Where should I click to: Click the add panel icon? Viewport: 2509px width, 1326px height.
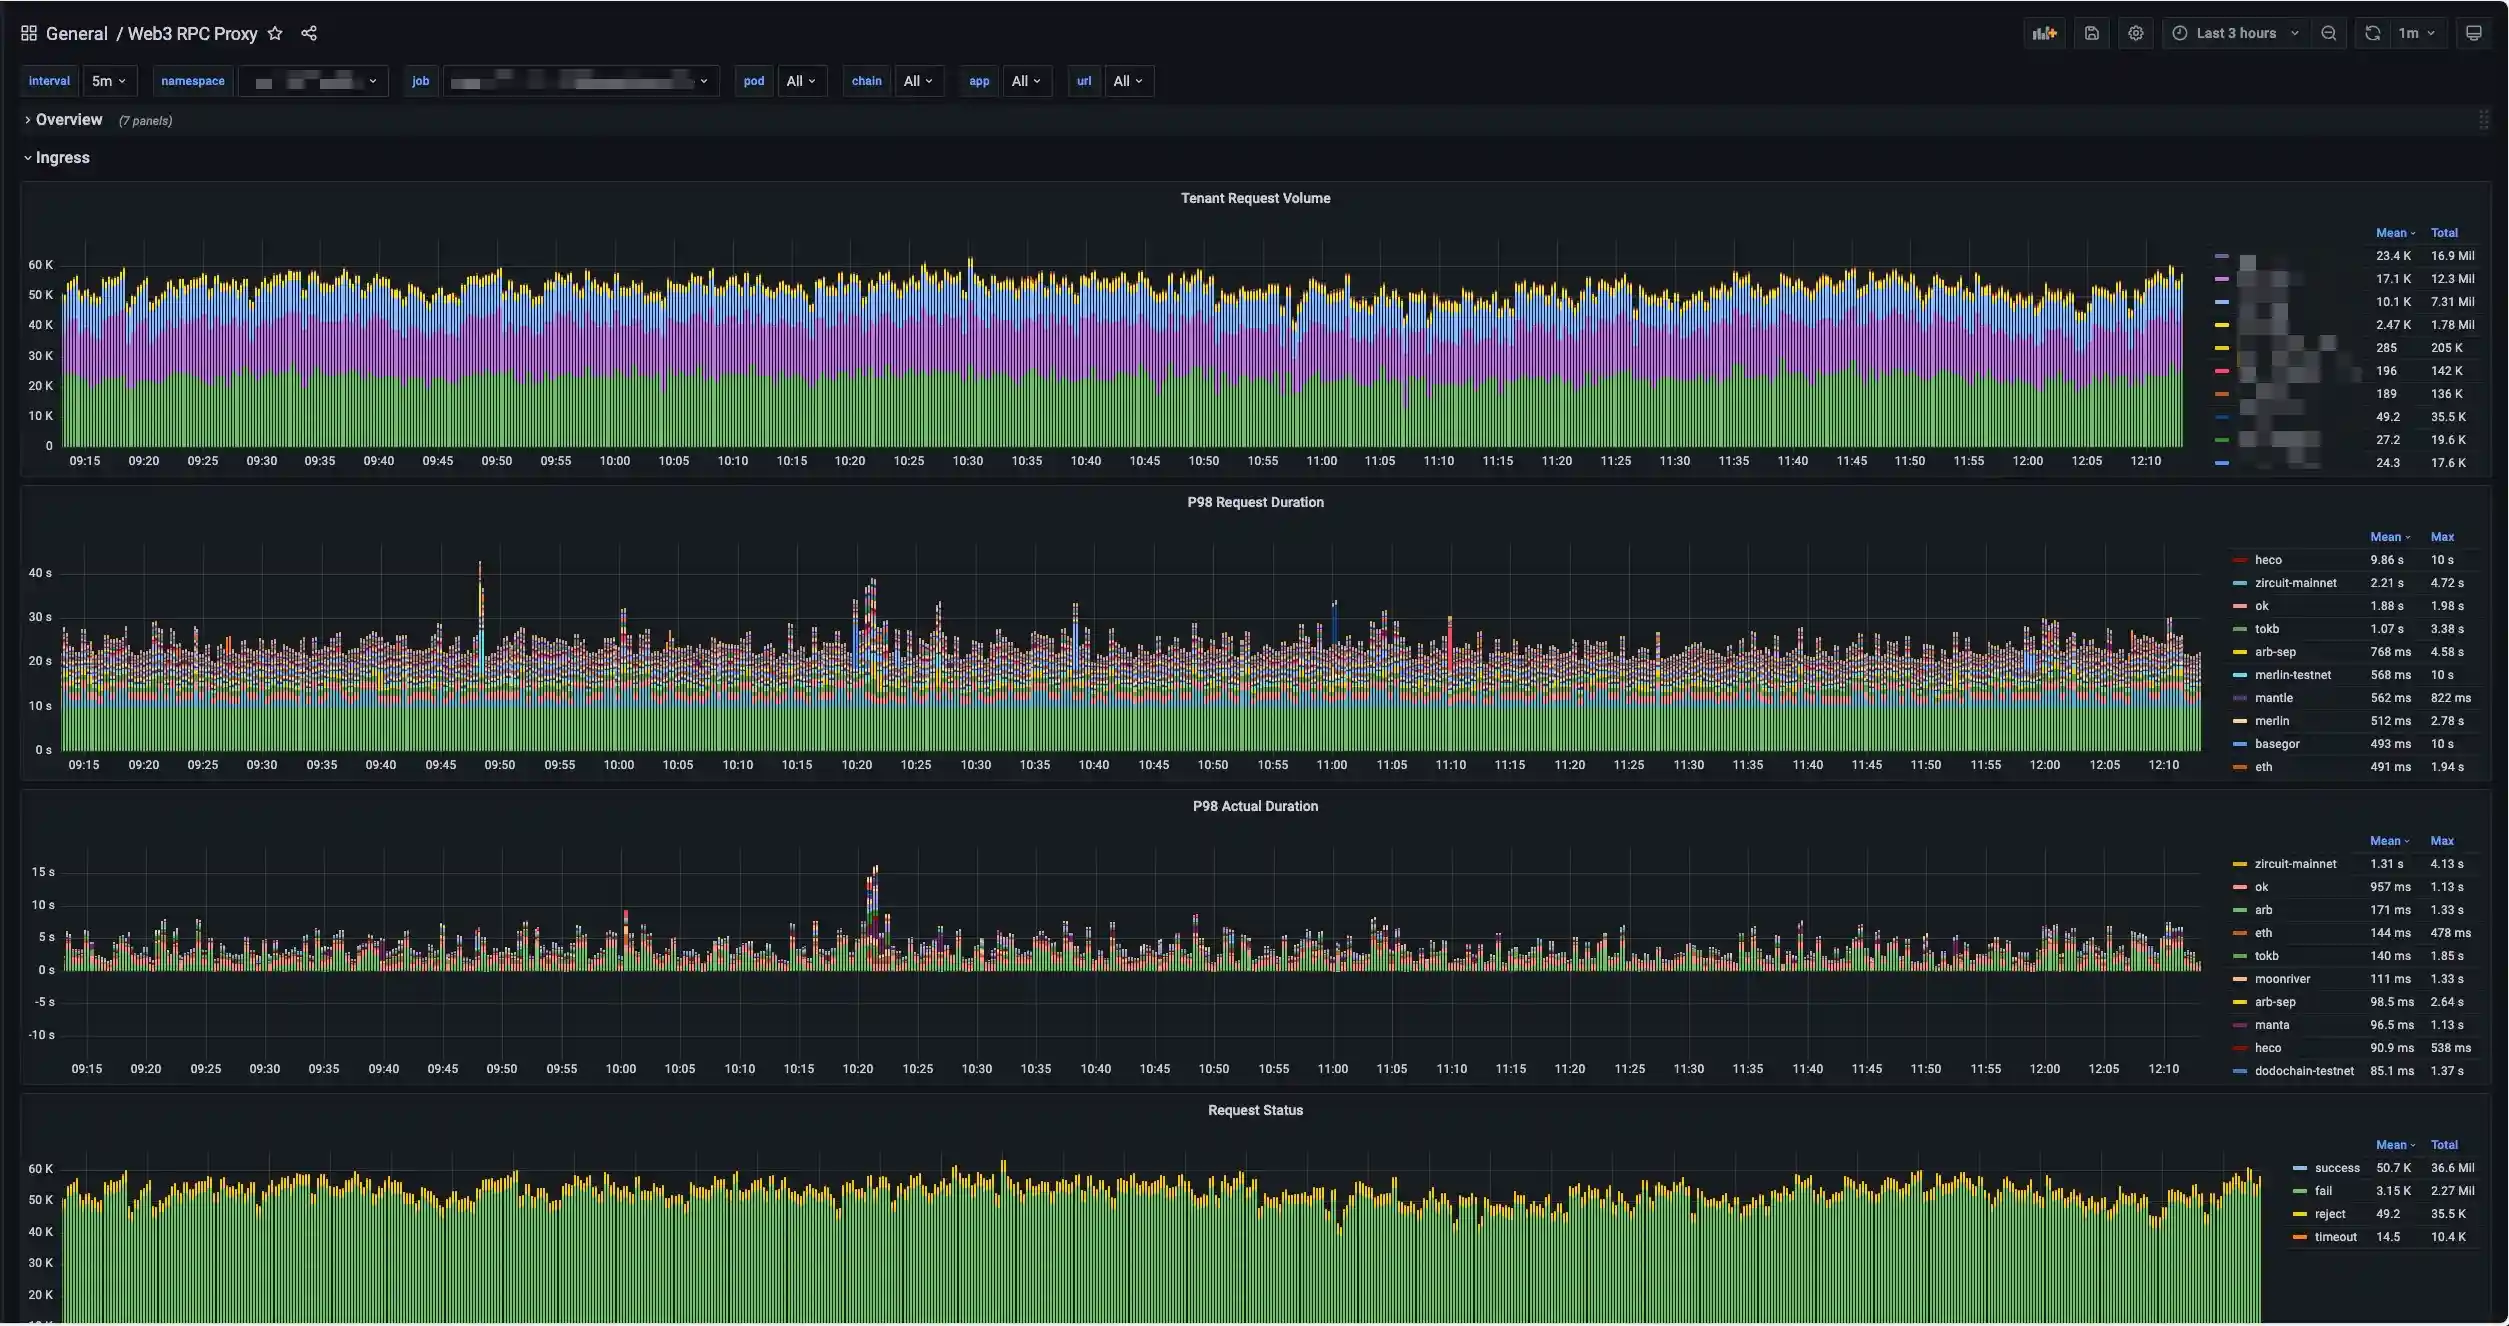pos(2044,33)
